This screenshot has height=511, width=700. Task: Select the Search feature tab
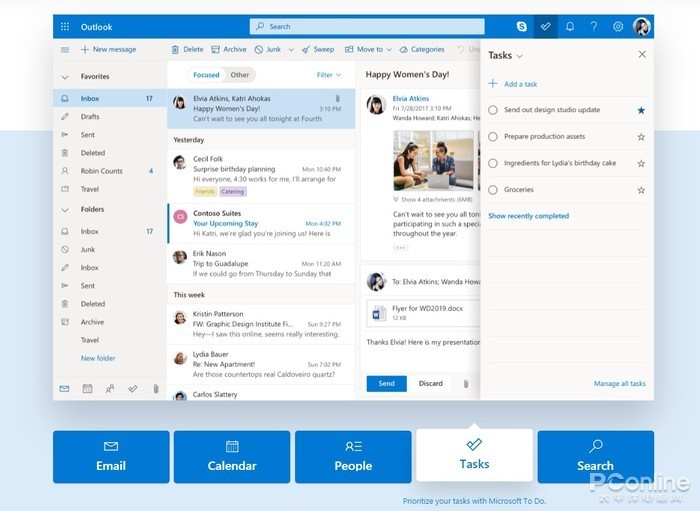(x=596, y=457)
